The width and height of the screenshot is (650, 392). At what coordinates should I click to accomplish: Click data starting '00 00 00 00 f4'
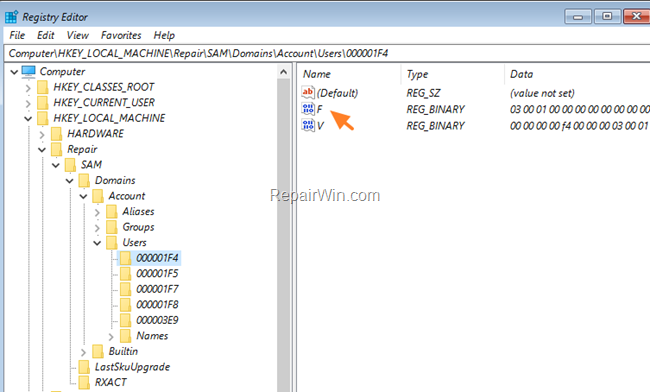(580, 126)
